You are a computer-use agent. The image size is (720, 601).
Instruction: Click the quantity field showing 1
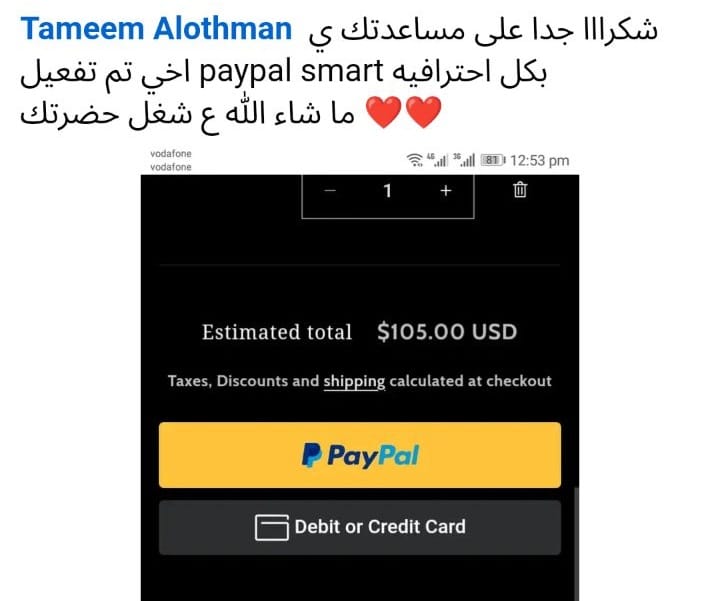click(388, 191)
